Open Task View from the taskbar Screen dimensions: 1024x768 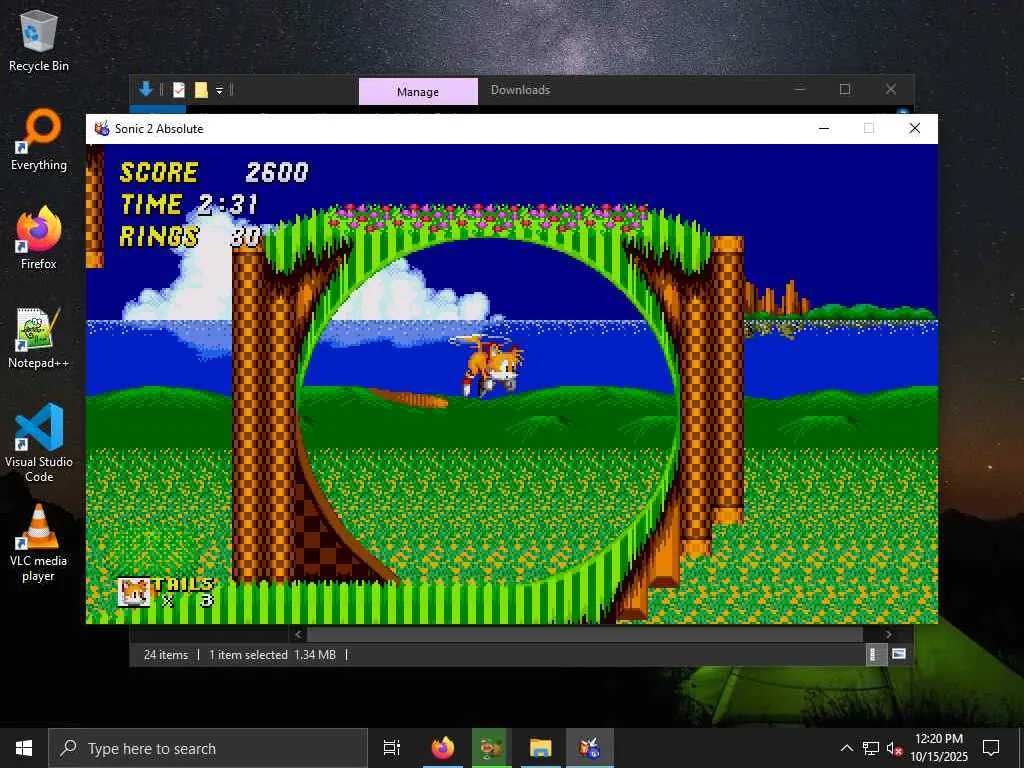pos(392,748)
